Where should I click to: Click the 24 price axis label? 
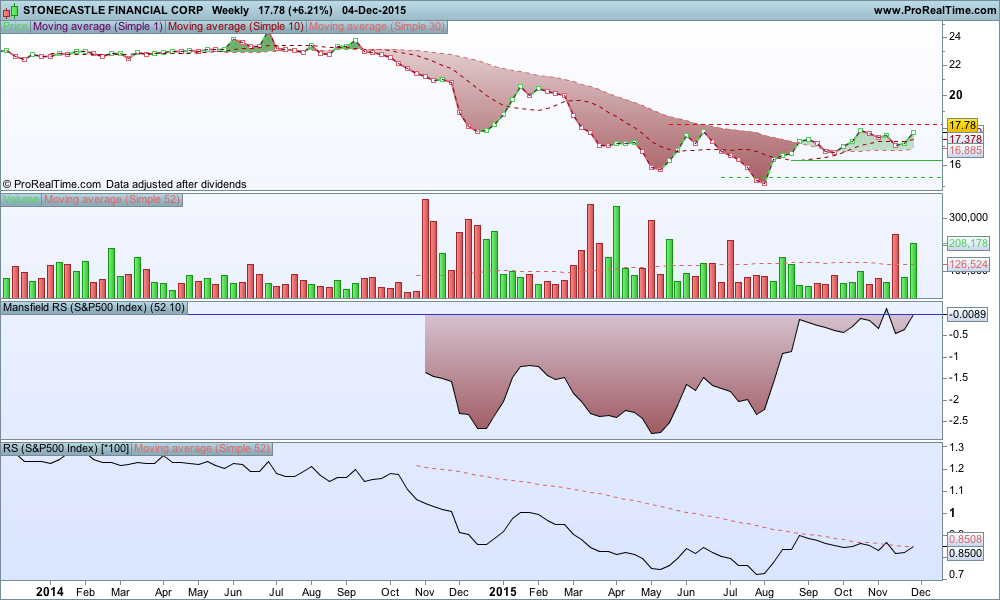955,36
